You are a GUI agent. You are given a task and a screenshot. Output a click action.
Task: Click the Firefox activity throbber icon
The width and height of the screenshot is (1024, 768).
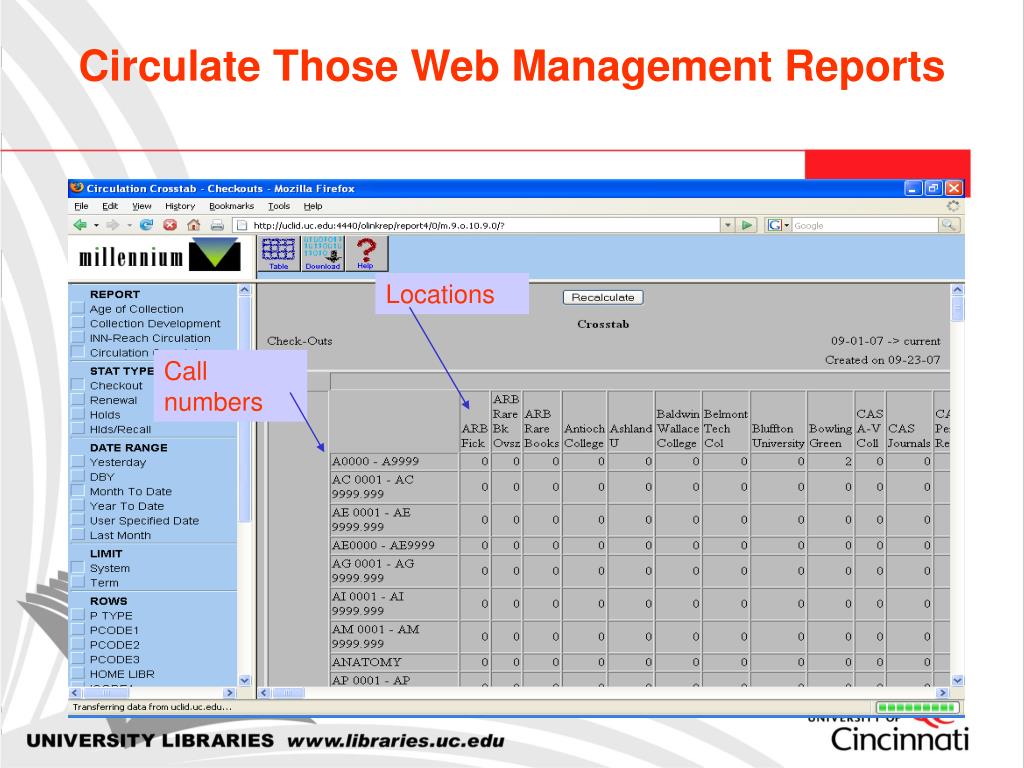[953, 206]
